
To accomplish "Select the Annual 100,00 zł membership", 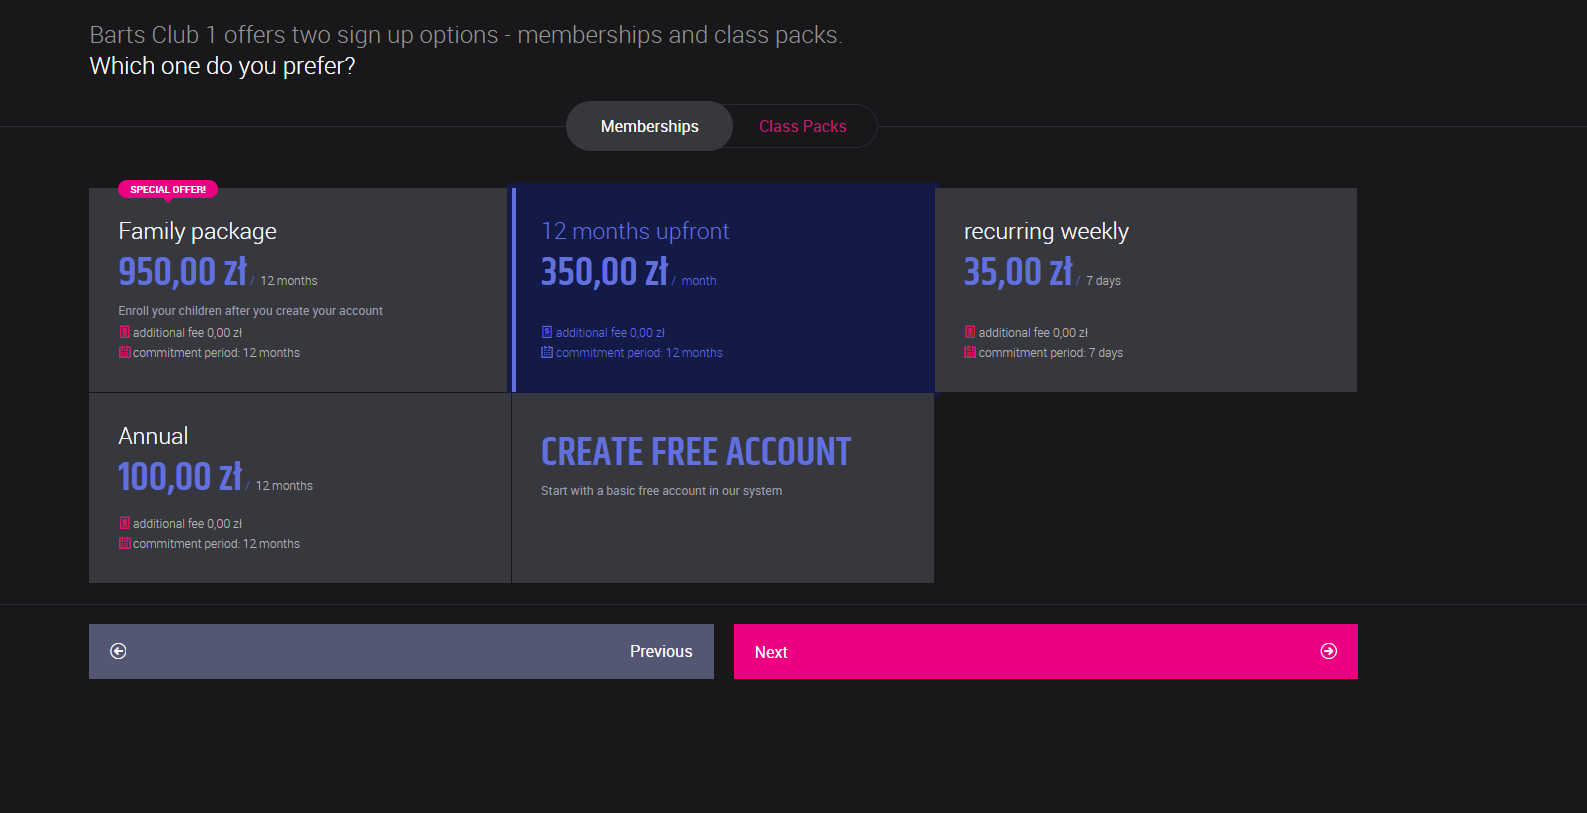I will 298,488.
